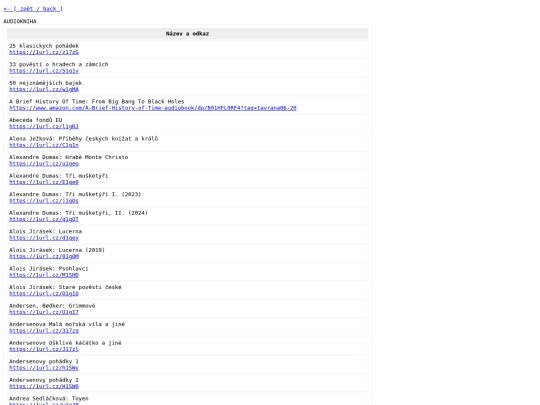The width and height of the screenshot is (540, 405).
Task: Click title 'Andersen, Bedker: Grimmové'
Action: pos(52,306)
